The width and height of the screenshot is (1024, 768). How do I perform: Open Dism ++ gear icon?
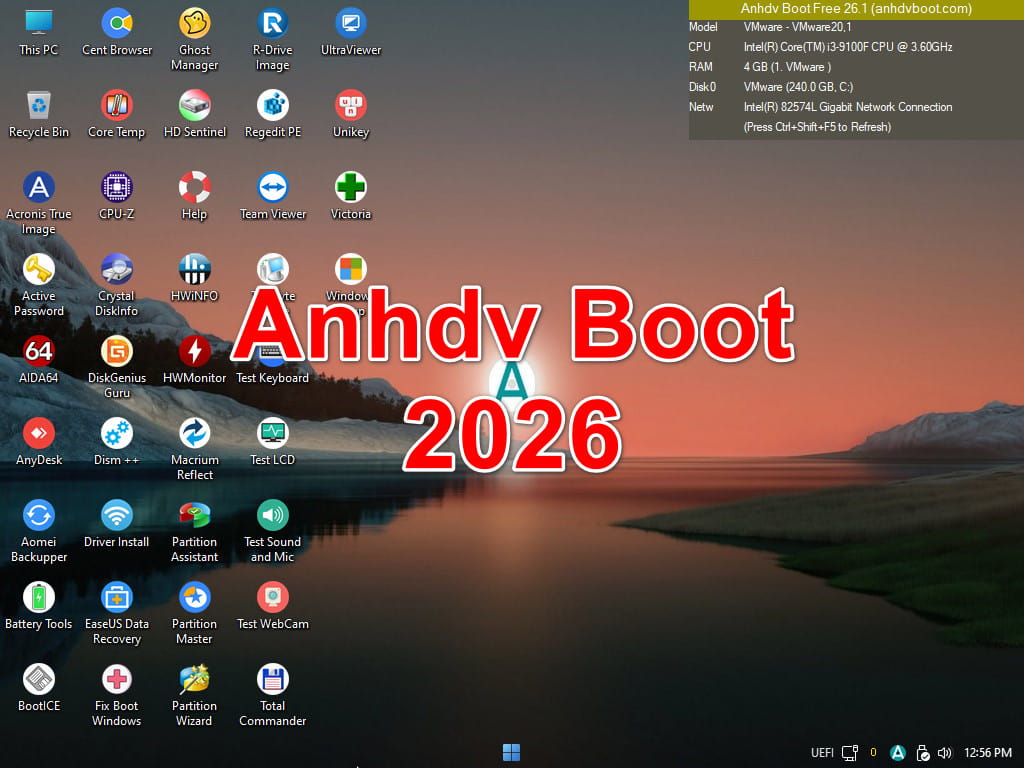point(117,441)
